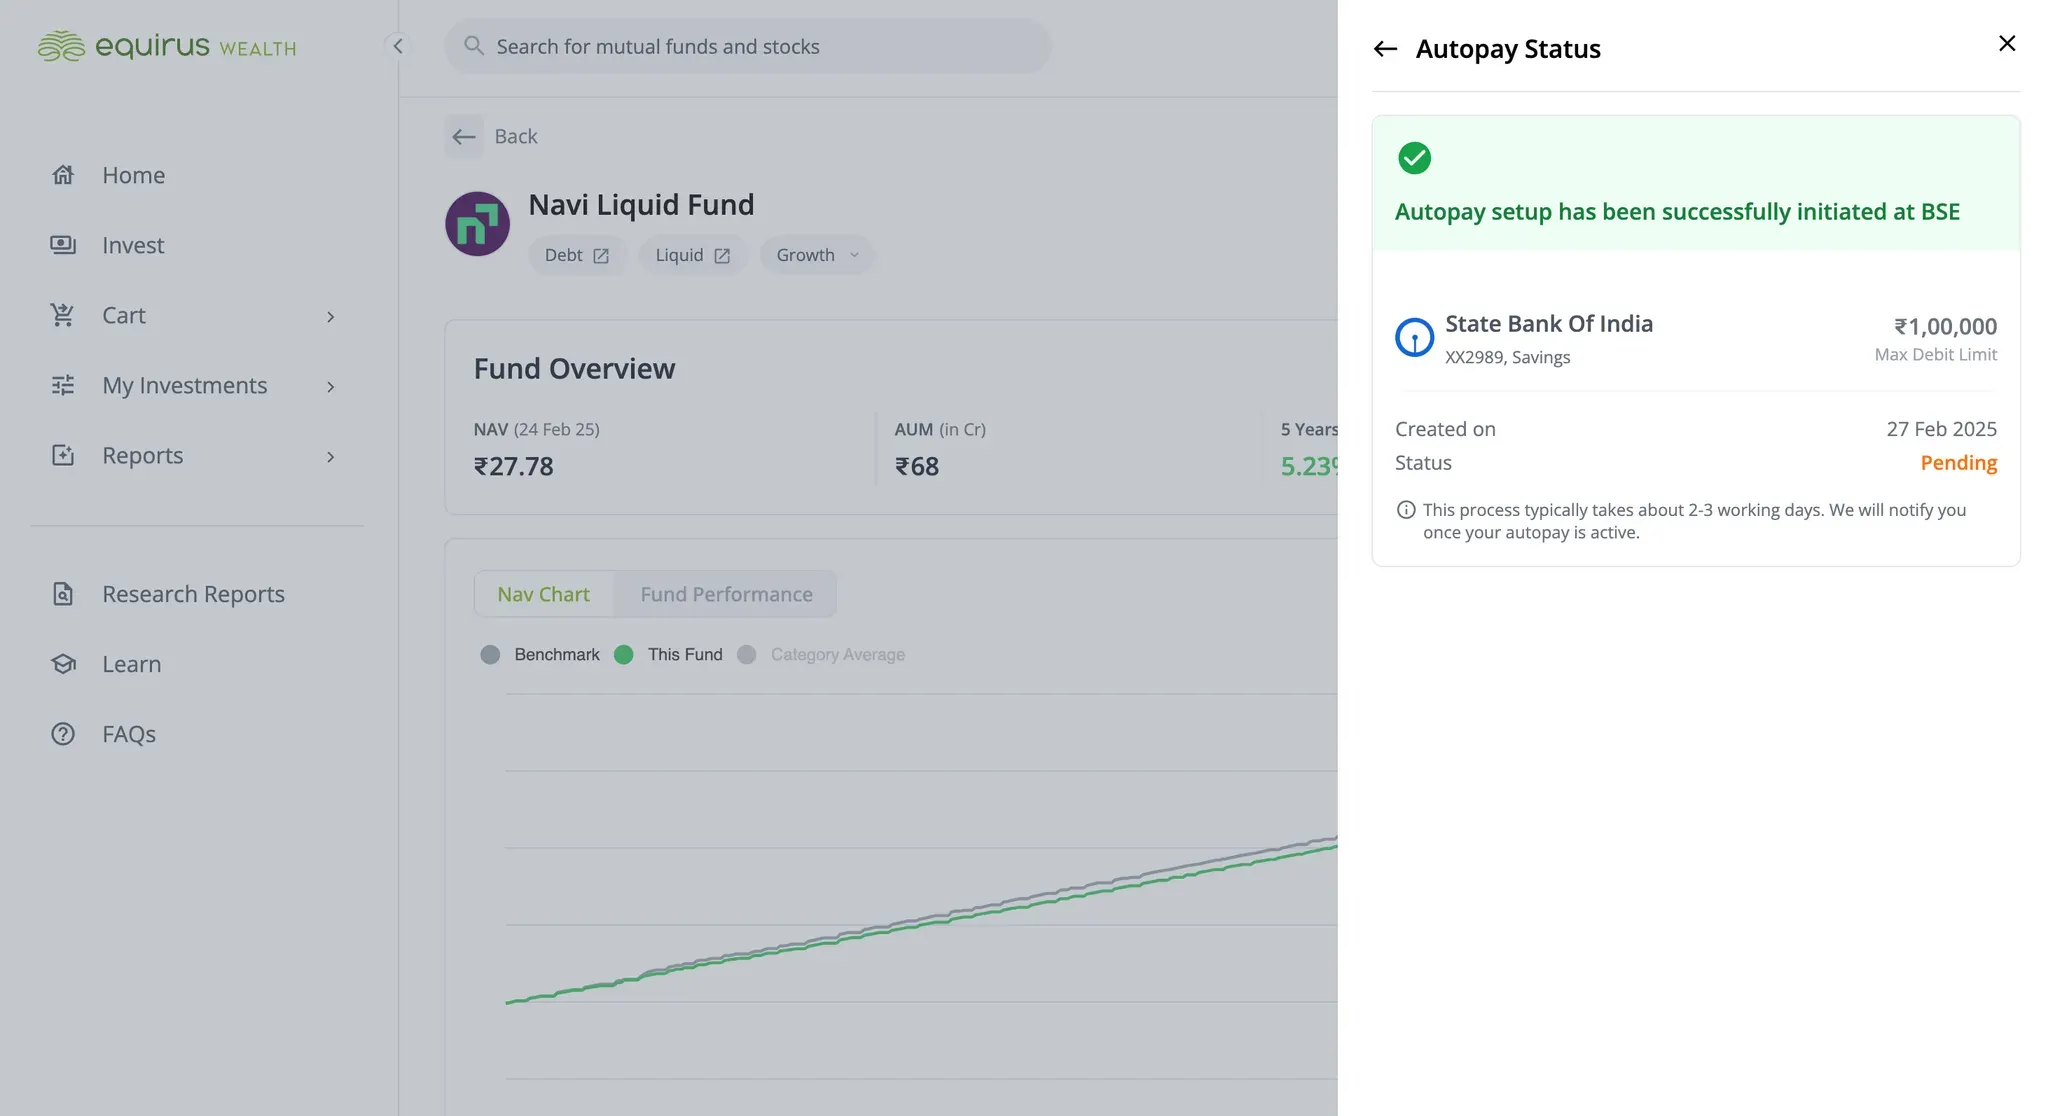Click the NAV value ₹27.78

tap(513, 466)
